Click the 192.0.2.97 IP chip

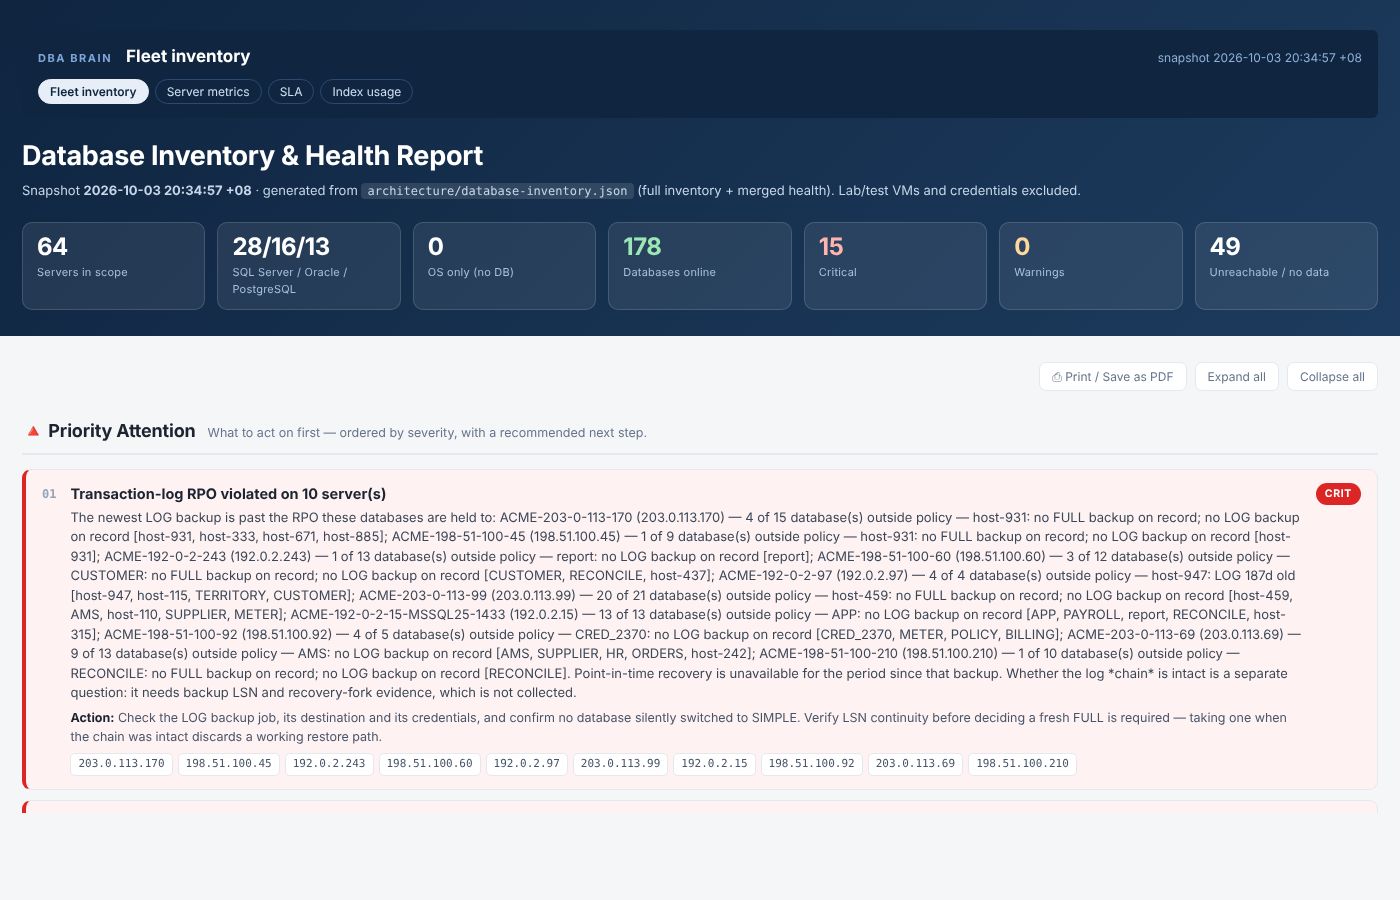[x=527, y=764]
